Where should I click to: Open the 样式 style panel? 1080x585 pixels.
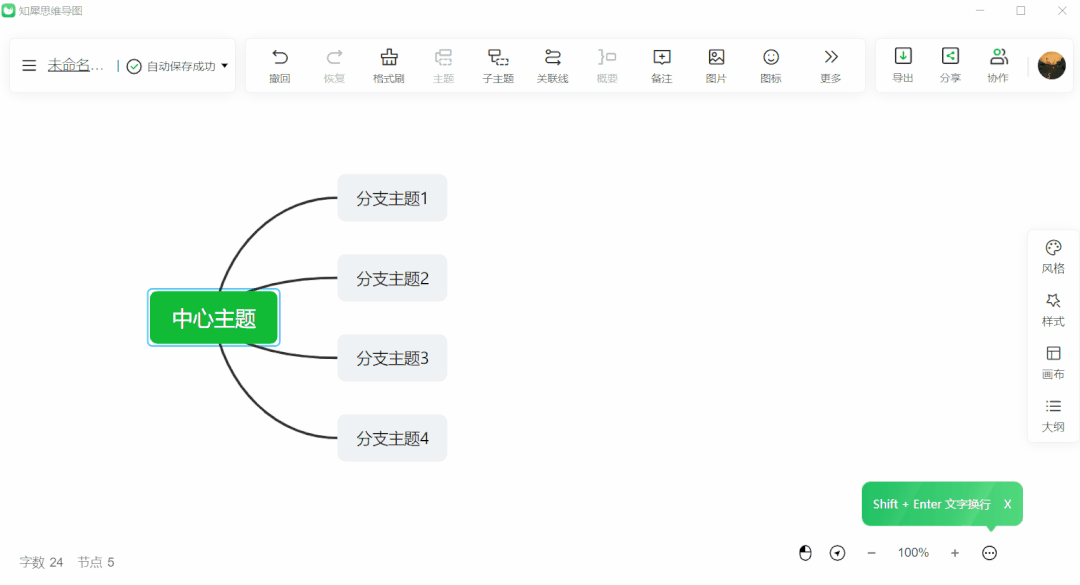point(1053,310)
